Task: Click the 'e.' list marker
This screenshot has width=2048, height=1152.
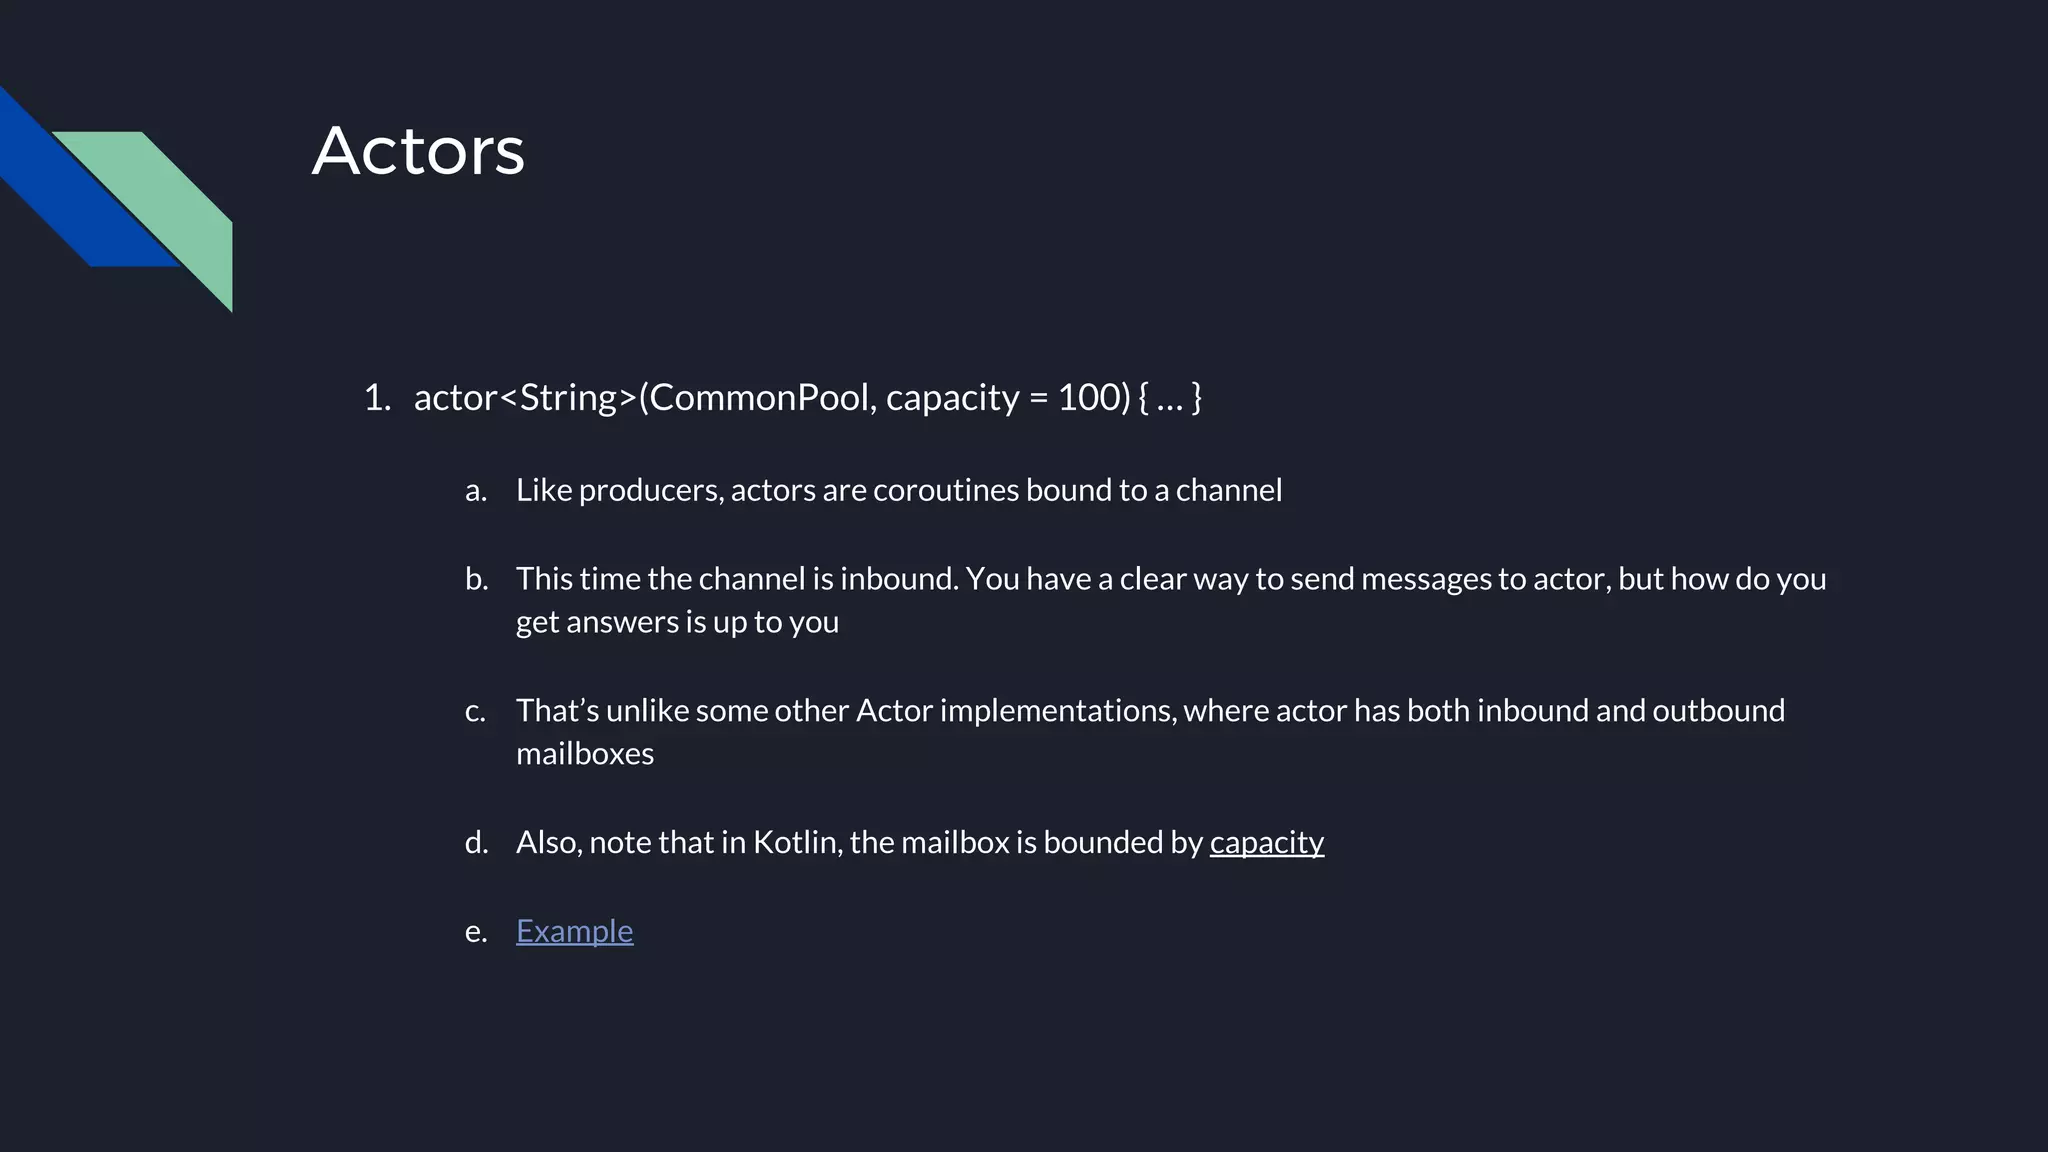Action: (476, 932)
